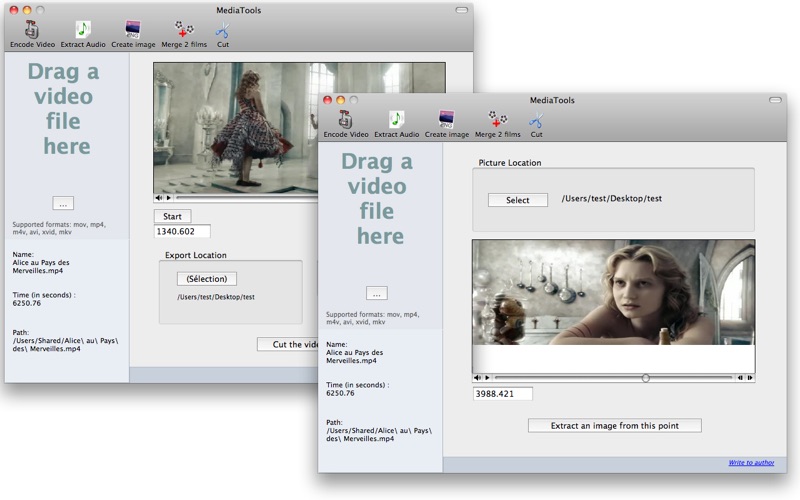Open file browser with front window '...' button
The height and width of the screenshot is (500, 800).
pos(377,293)
